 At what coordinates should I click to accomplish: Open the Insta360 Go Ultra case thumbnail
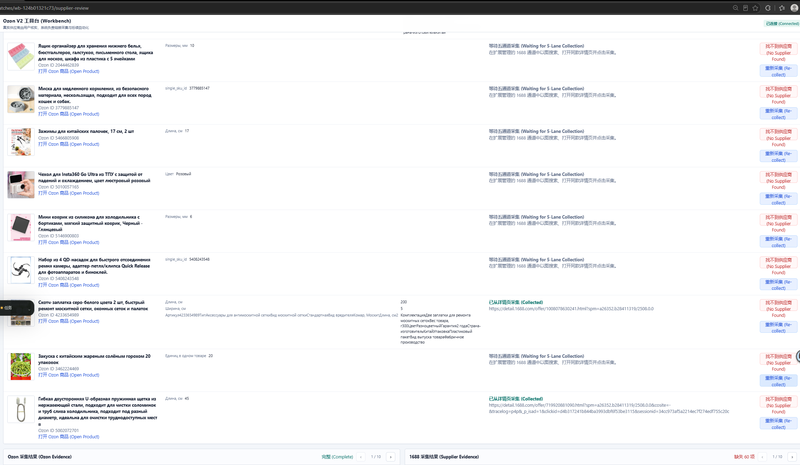point(21,185)
